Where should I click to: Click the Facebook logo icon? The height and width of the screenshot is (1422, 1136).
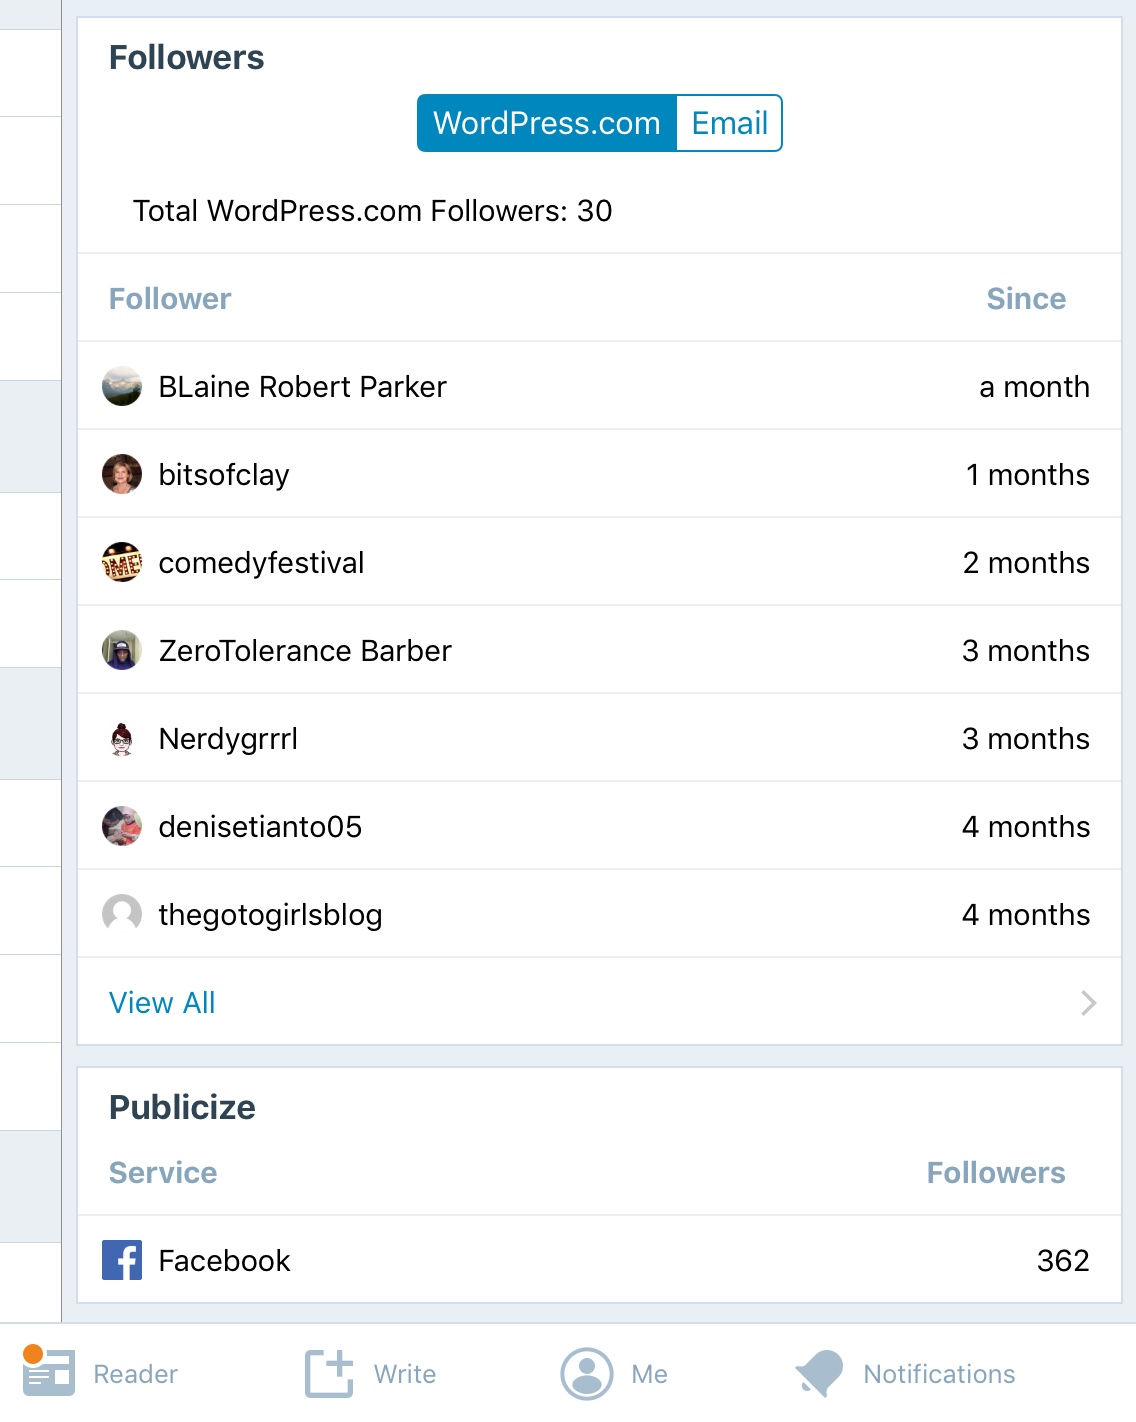pos(122,1260)
